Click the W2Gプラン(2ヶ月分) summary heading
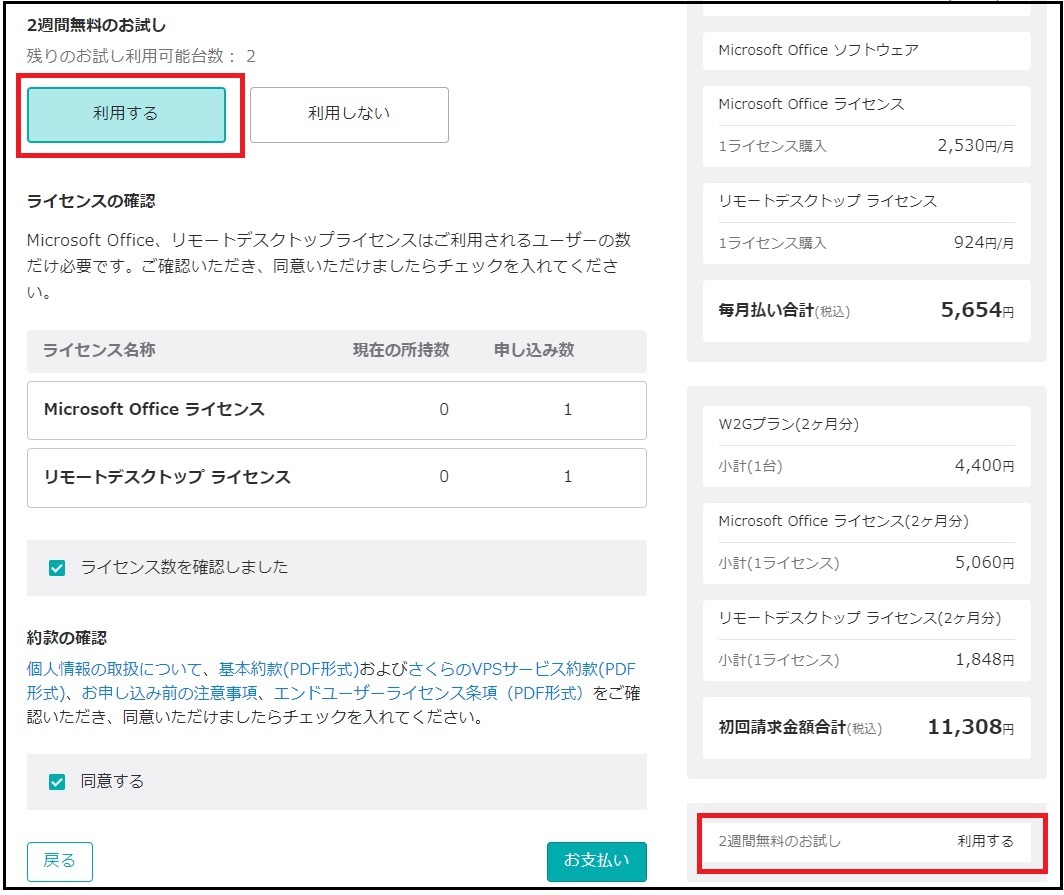This screenshot has height=895, width=1064. point(788,424)
